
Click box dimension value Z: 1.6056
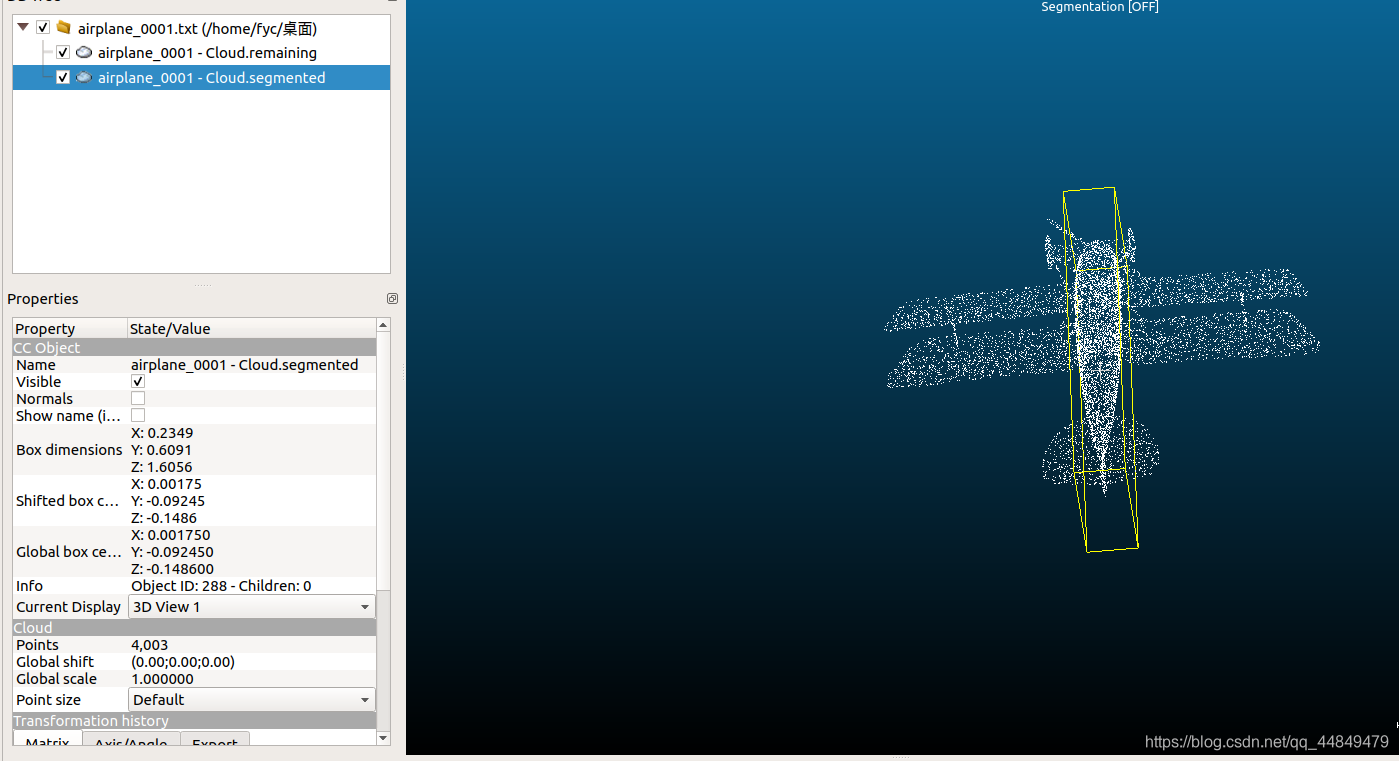click(162, 467)
